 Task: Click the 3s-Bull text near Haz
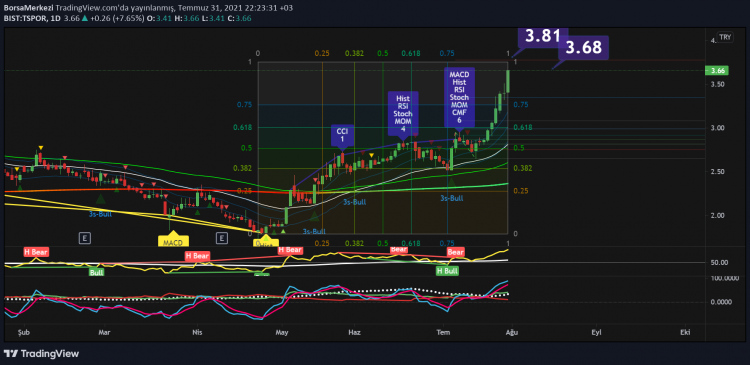354,202
